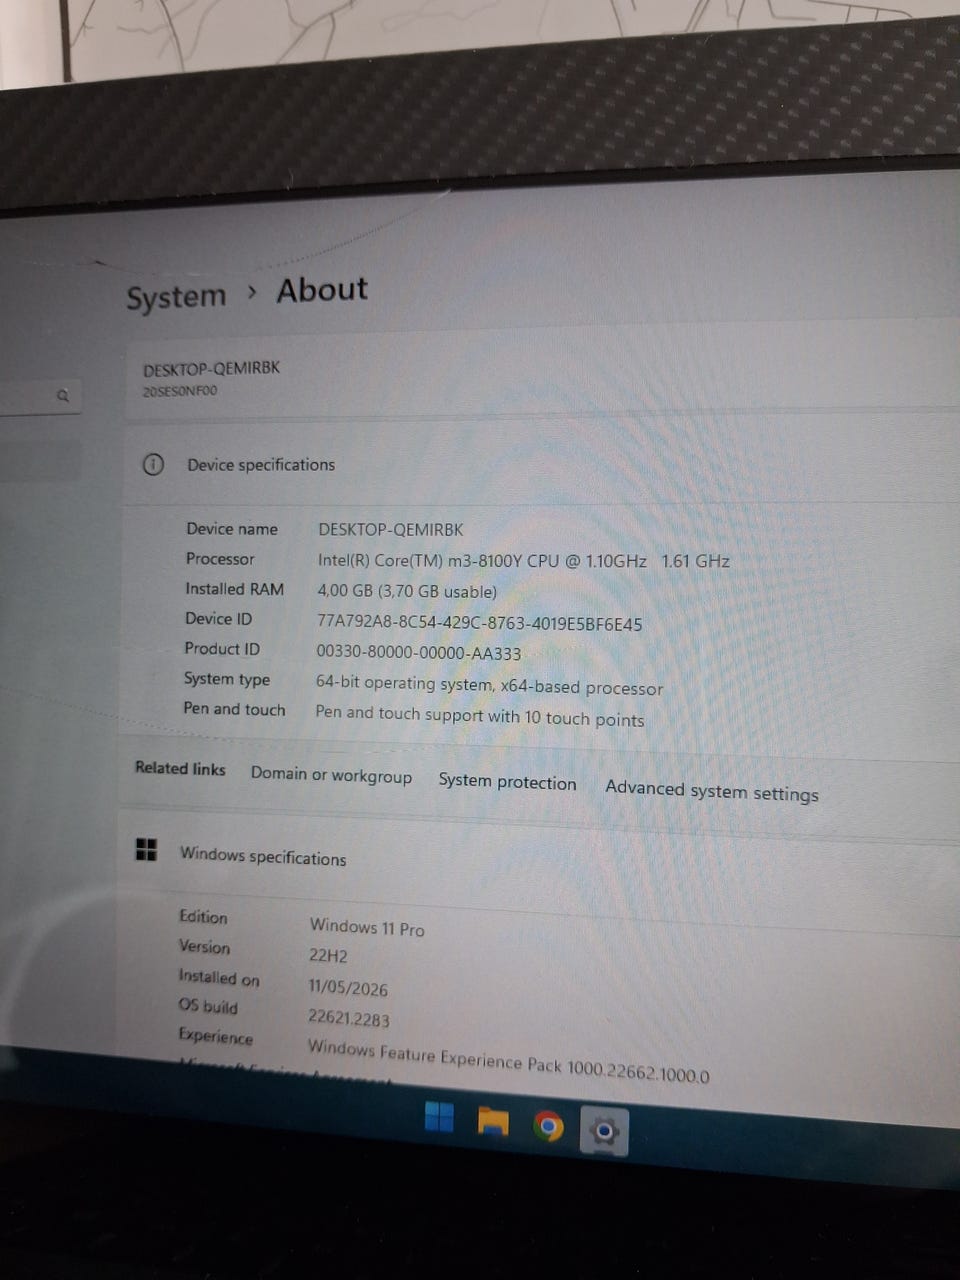Select the Settings gear taskbar icon

pos(603,1132)
